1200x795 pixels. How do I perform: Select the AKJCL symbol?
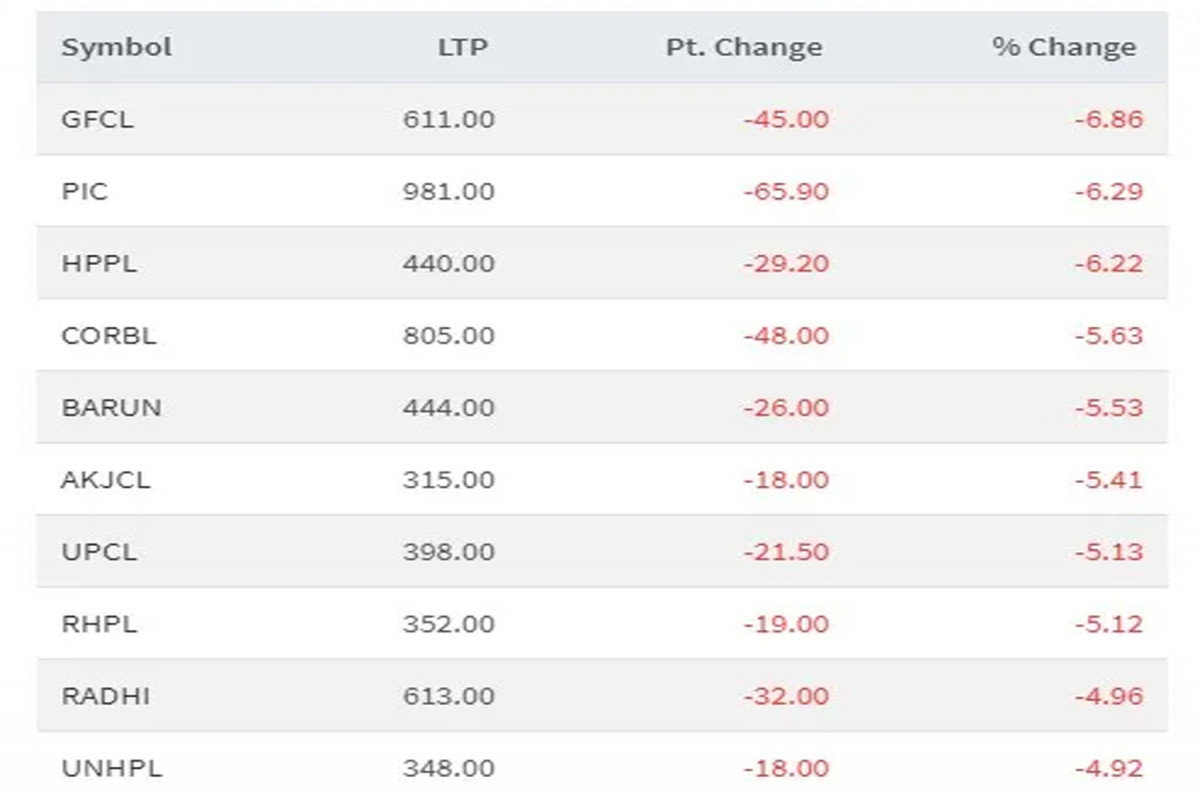106,479
